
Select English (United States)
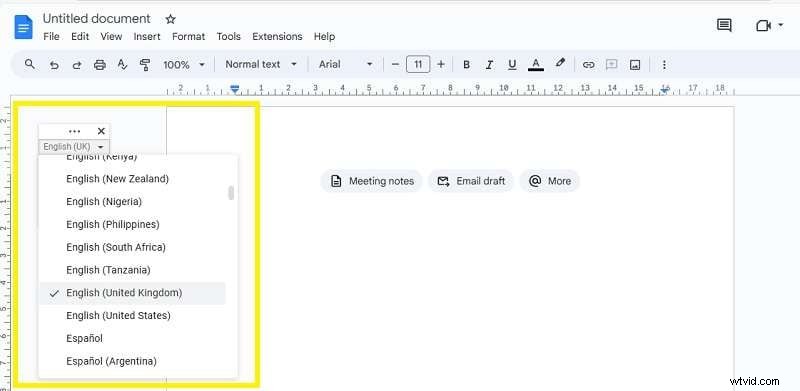tap(132, 315)
